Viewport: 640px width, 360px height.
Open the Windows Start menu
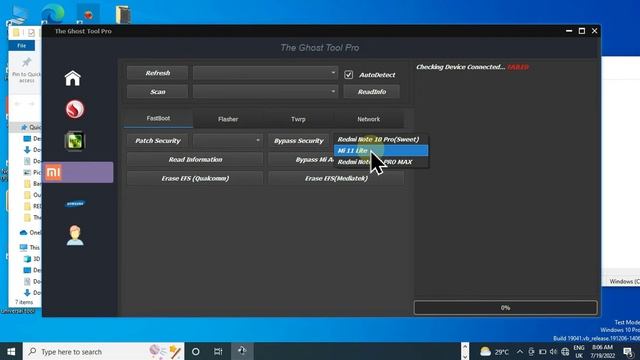tap(11, 351)
